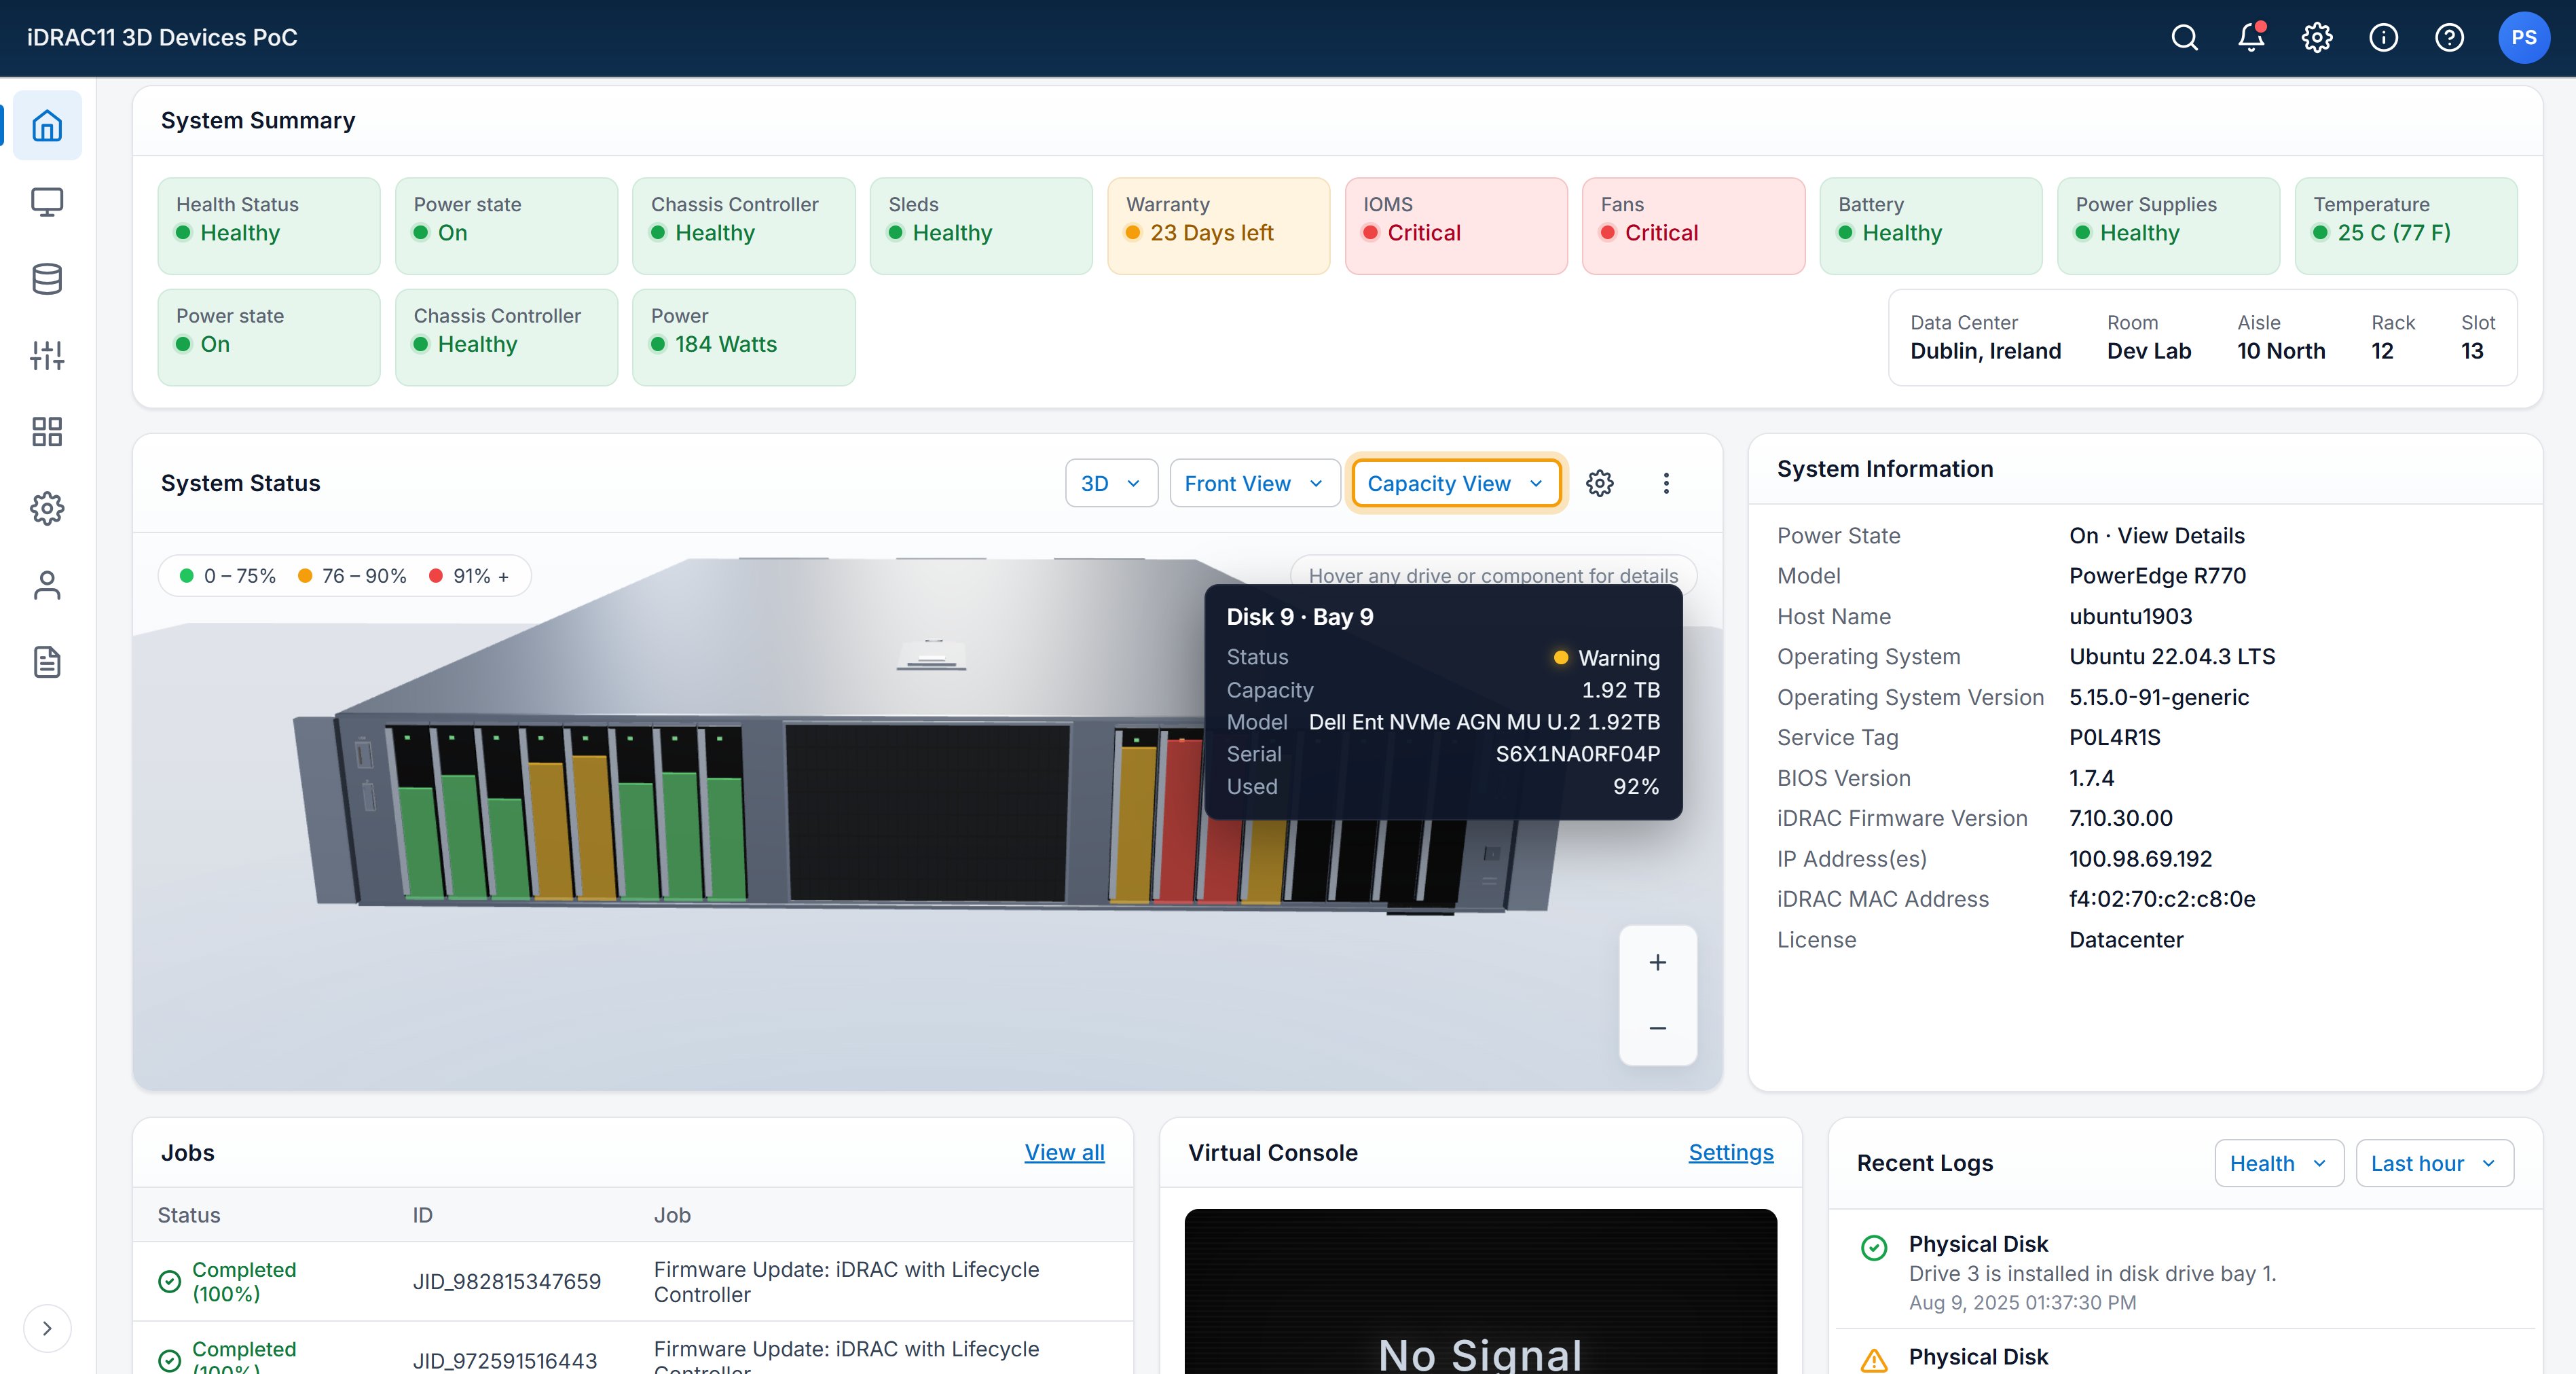Zoom out the 3D server view

(x=1657, y=1029)
